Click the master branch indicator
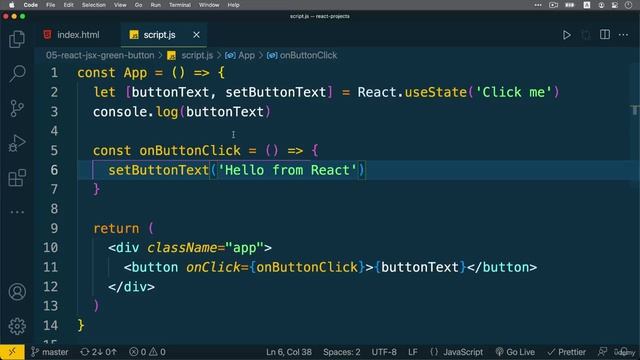Viewport: 640px width, 360px height. (x=49, y=352)
